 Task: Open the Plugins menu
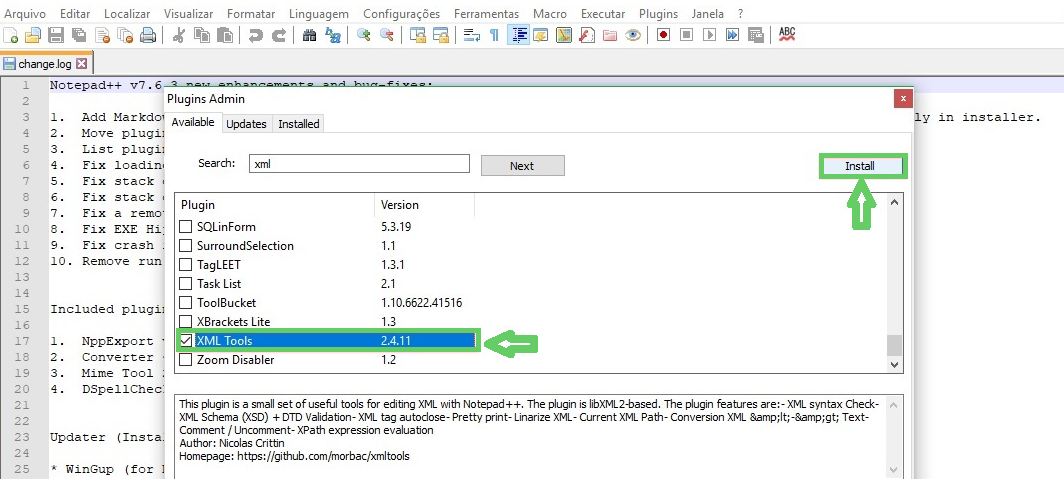pos(659,14)
